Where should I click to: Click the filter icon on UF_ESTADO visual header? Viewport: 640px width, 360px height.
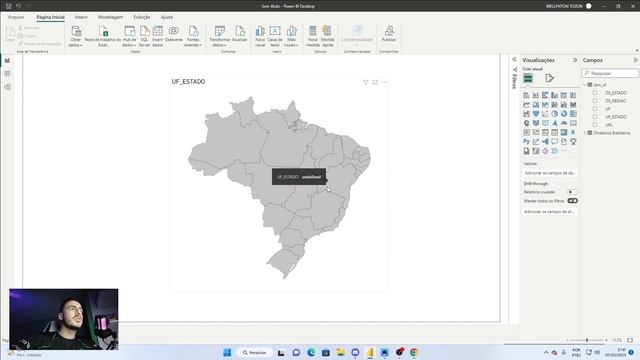coord(365,82)
